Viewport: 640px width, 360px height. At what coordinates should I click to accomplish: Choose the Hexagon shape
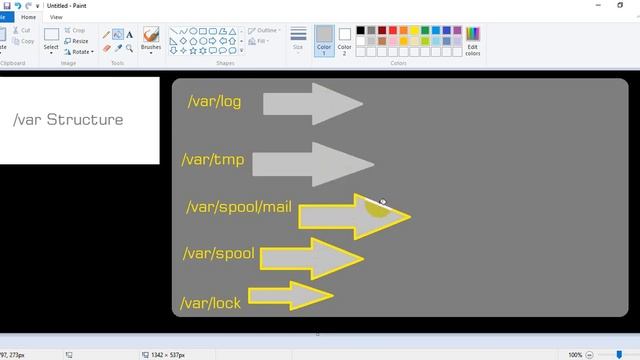[203, 41]
